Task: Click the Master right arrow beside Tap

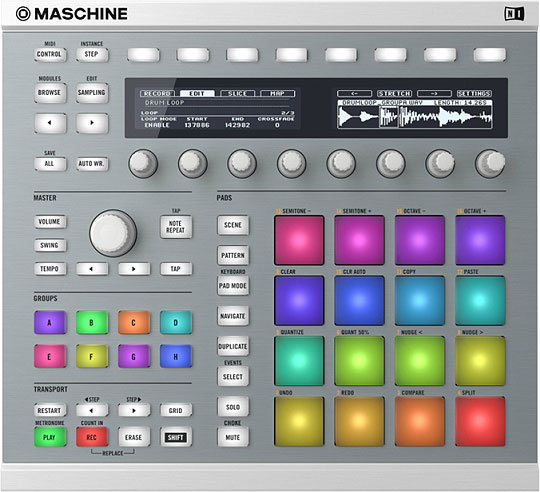Action: [x=134, y=269]
